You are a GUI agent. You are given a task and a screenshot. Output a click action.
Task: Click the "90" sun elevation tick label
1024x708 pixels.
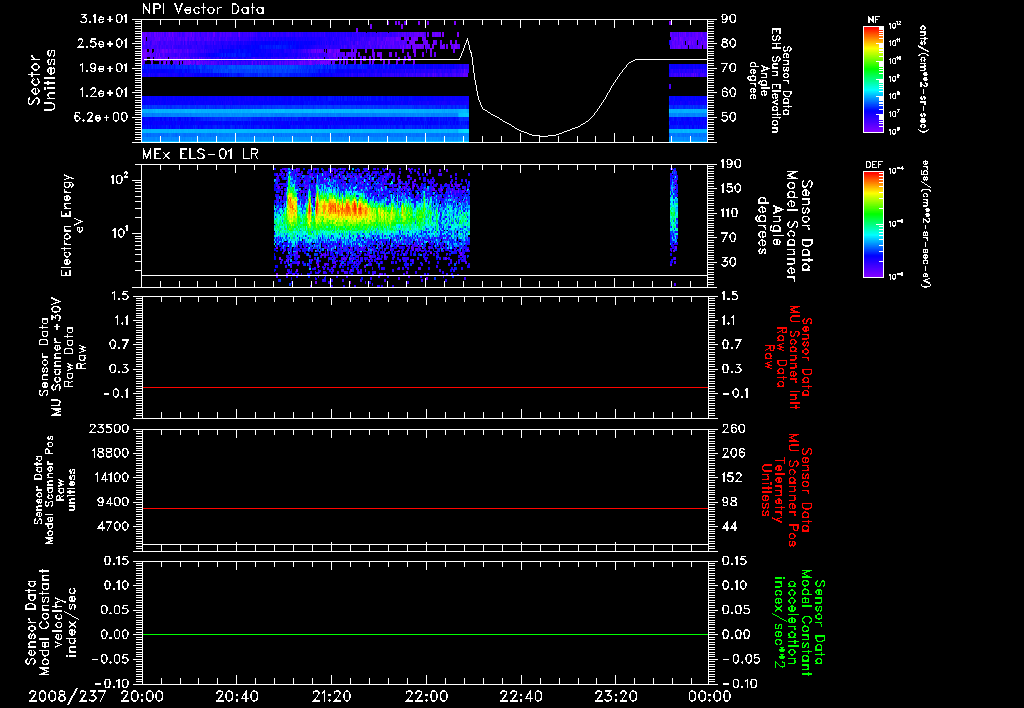[x=729, y=19]
